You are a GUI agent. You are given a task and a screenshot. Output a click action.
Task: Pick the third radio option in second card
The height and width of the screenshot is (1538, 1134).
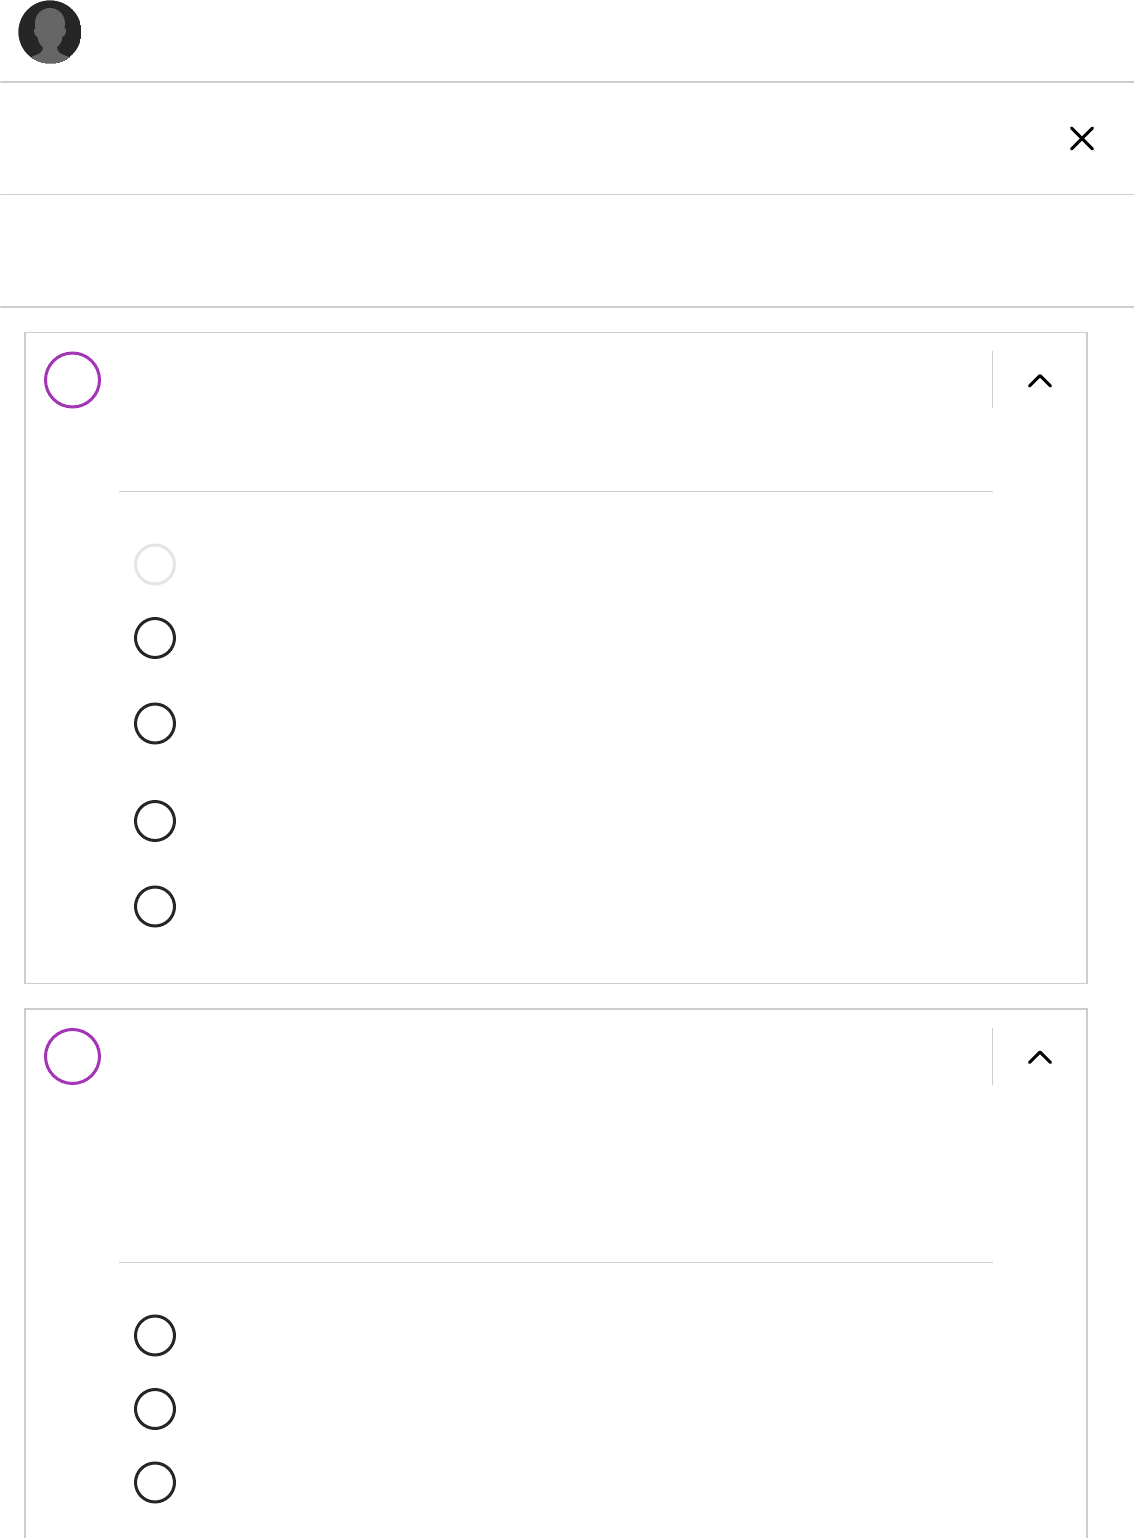pyautogui.click(x=155, y=1483)
